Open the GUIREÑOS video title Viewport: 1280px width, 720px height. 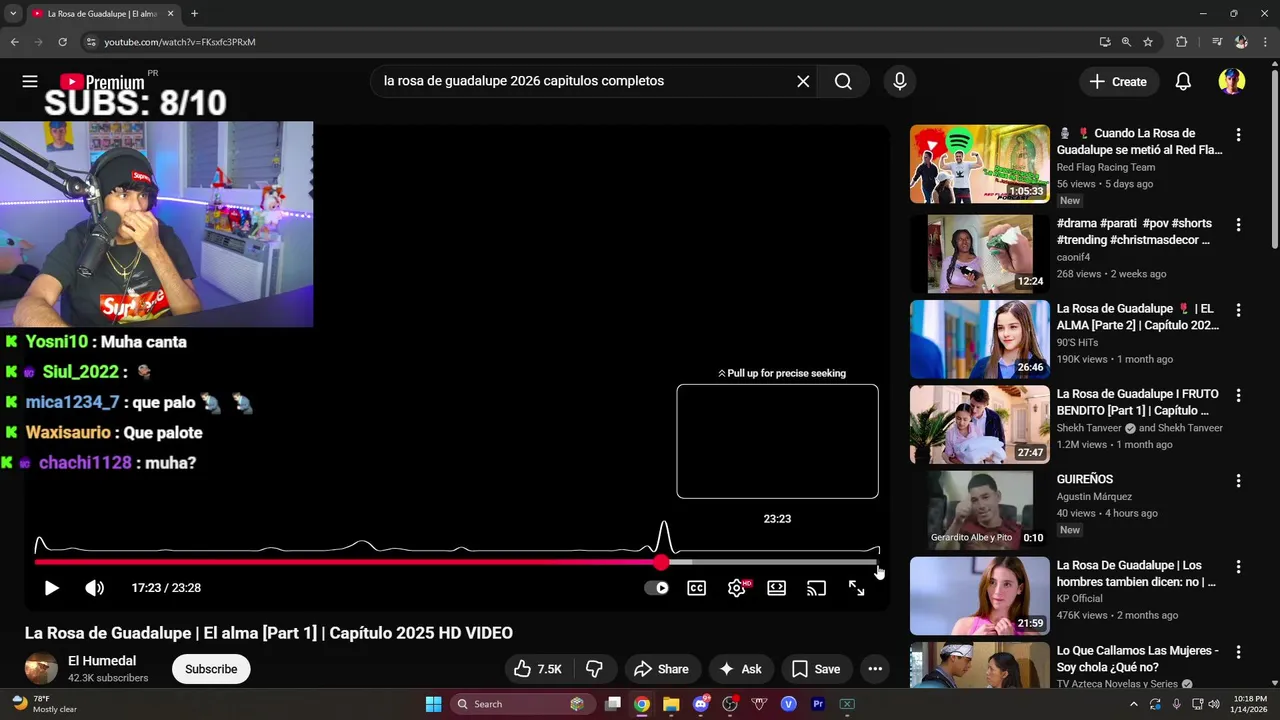1084,479
